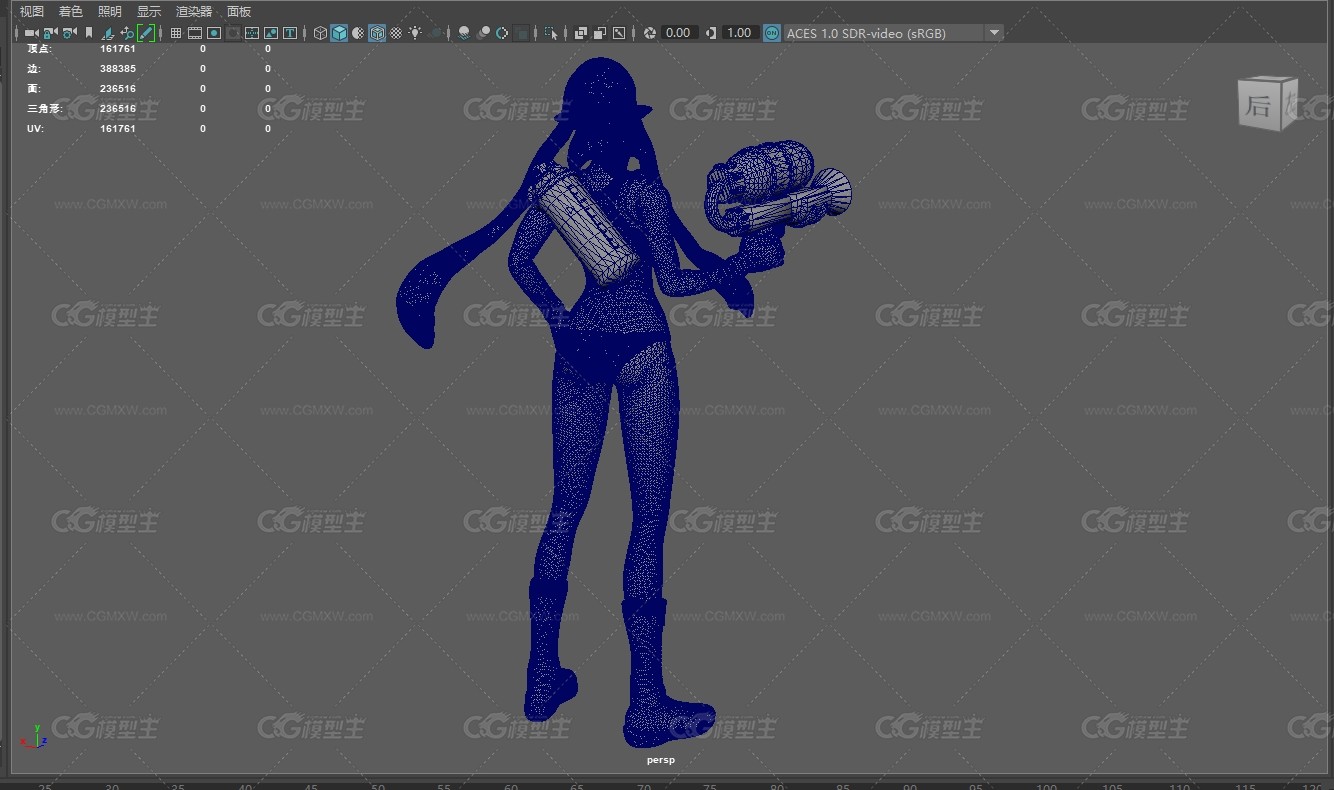
Task: Click the highlighted Grease Pencil icon
Action: [146, 33]
